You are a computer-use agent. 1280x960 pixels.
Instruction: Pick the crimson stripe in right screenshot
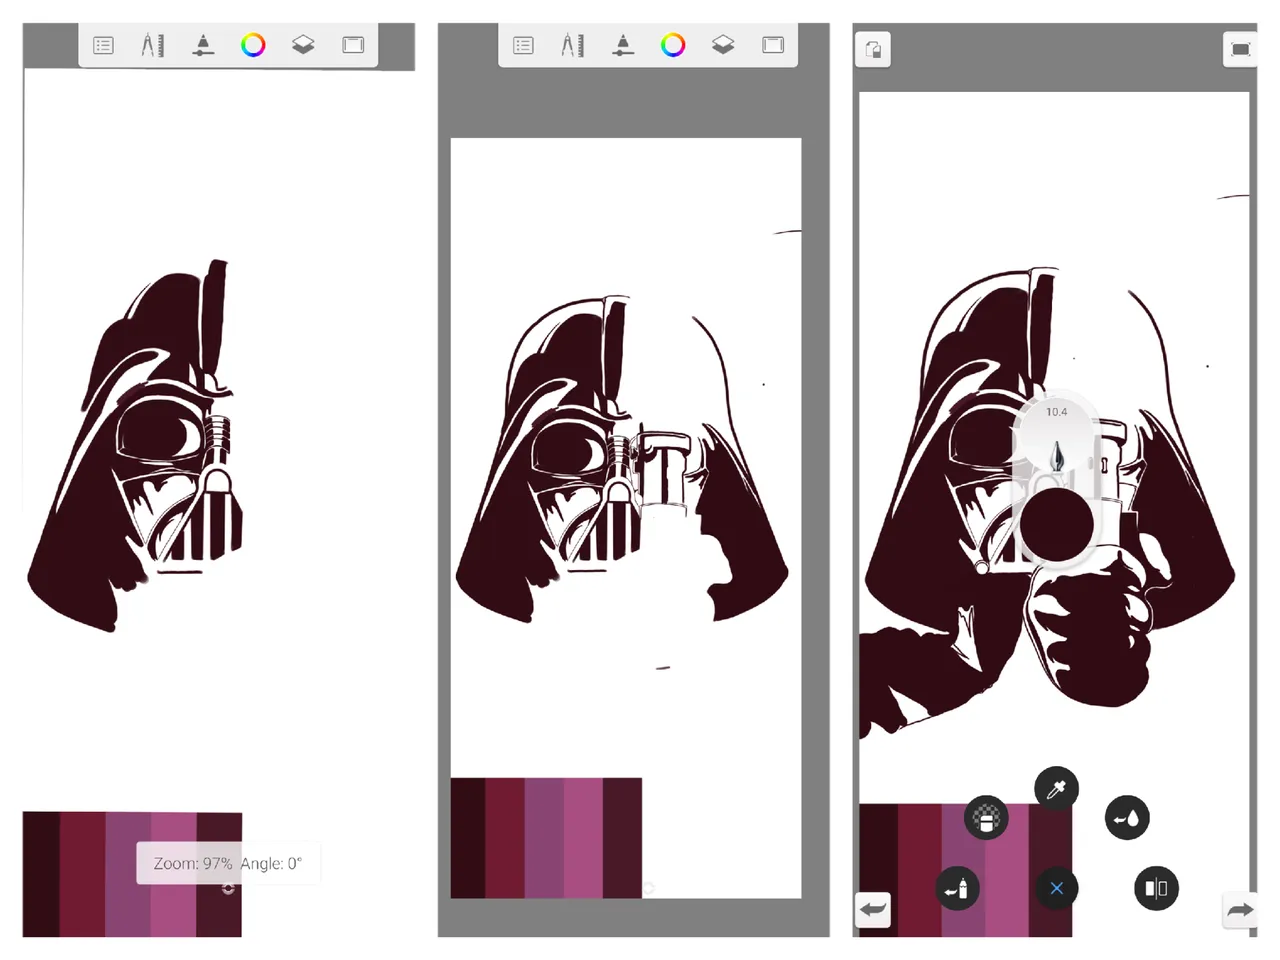919,870
